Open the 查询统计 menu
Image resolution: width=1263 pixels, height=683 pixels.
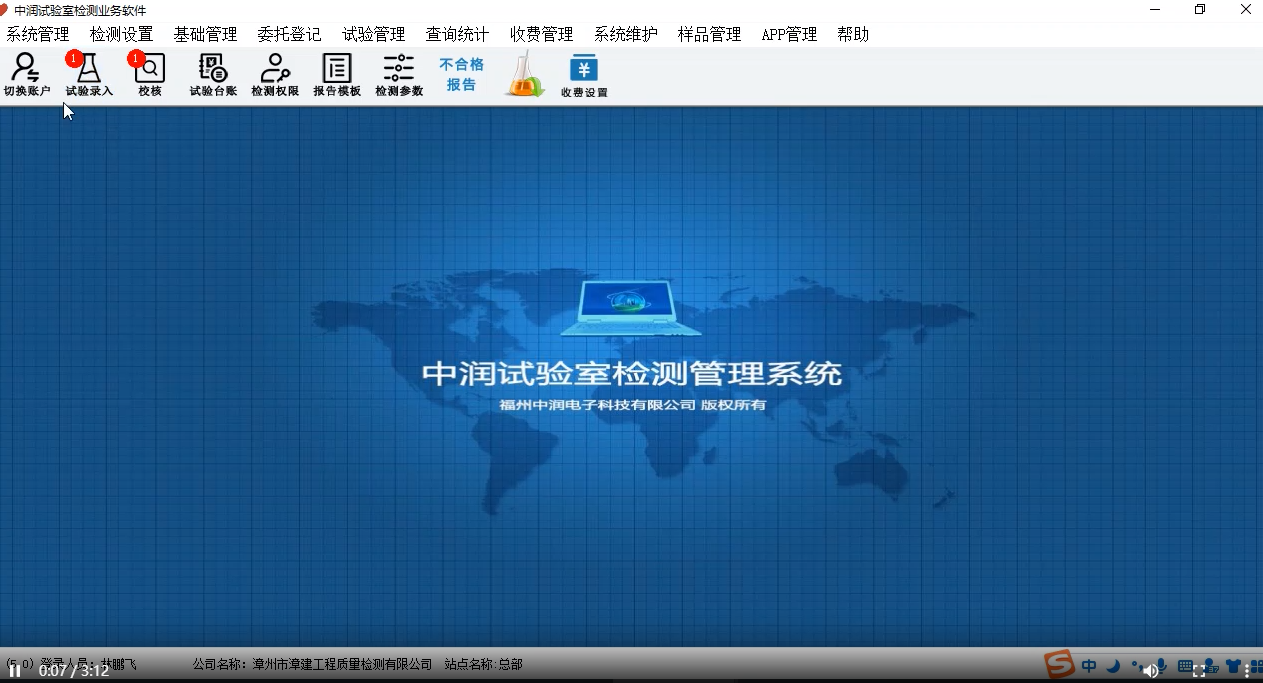tap(457, 34)
